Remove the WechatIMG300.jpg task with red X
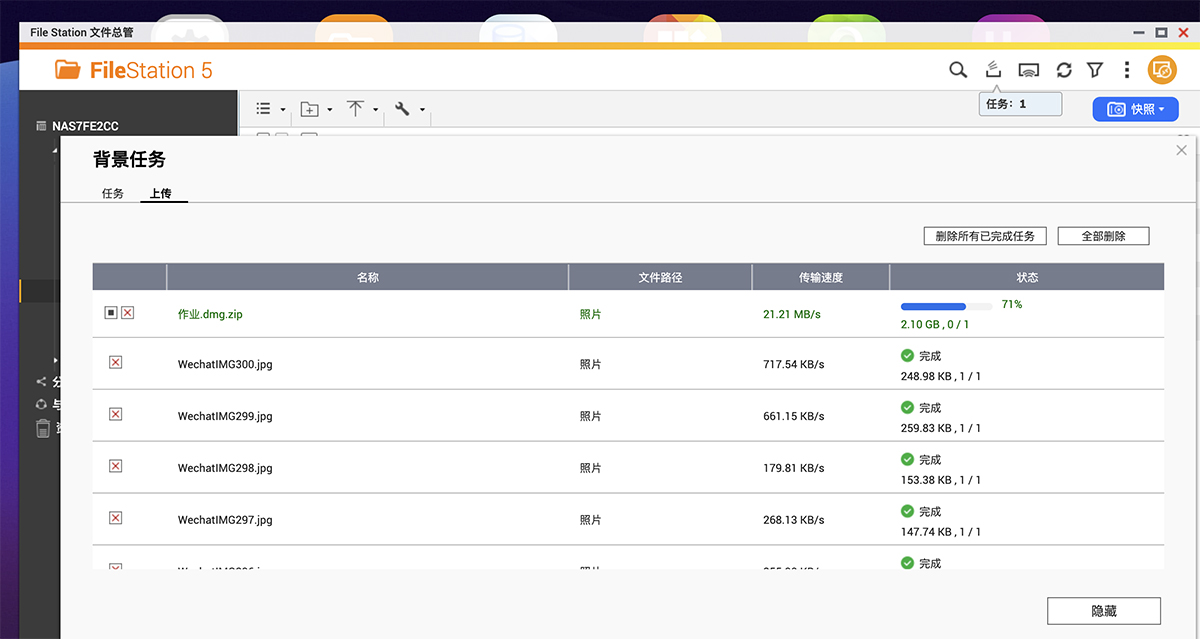This screenshot has width=1200, height=639. [115, 362]
